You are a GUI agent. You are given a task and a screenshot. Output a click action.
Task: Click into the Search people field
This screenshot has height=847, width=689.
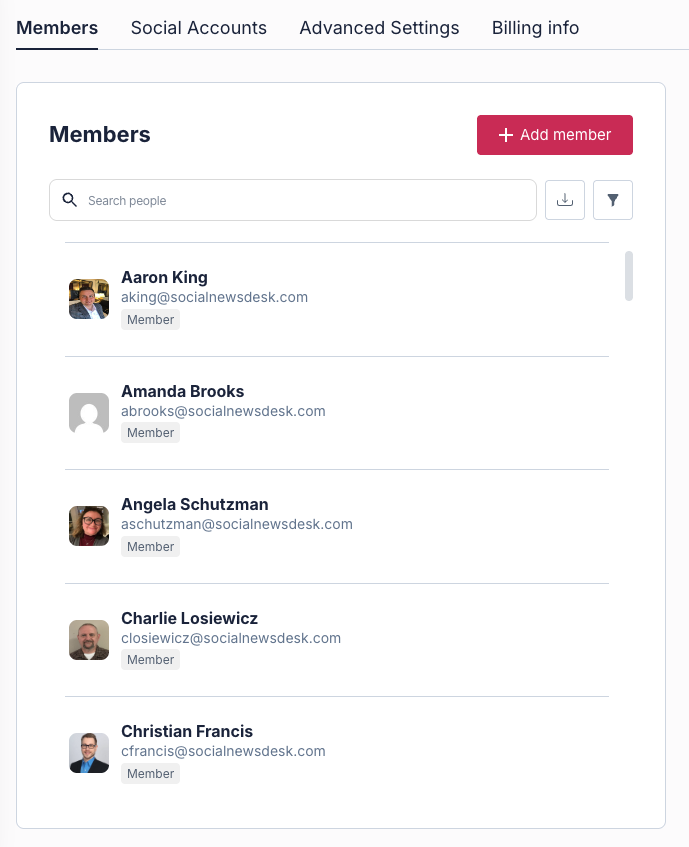pyautogui.click(x=293, y=200)
